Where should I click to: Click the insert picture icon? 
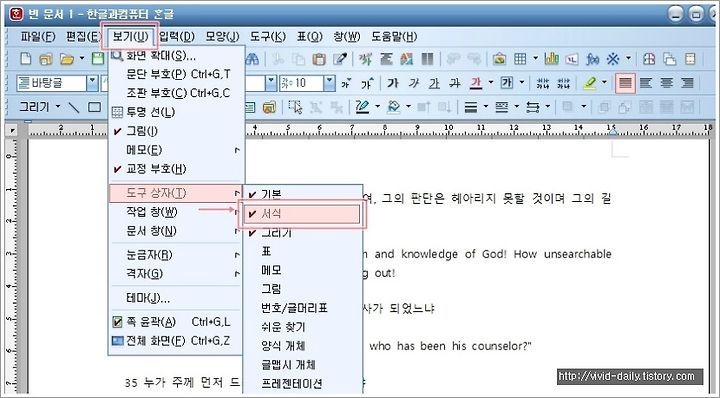coord(499,59)
